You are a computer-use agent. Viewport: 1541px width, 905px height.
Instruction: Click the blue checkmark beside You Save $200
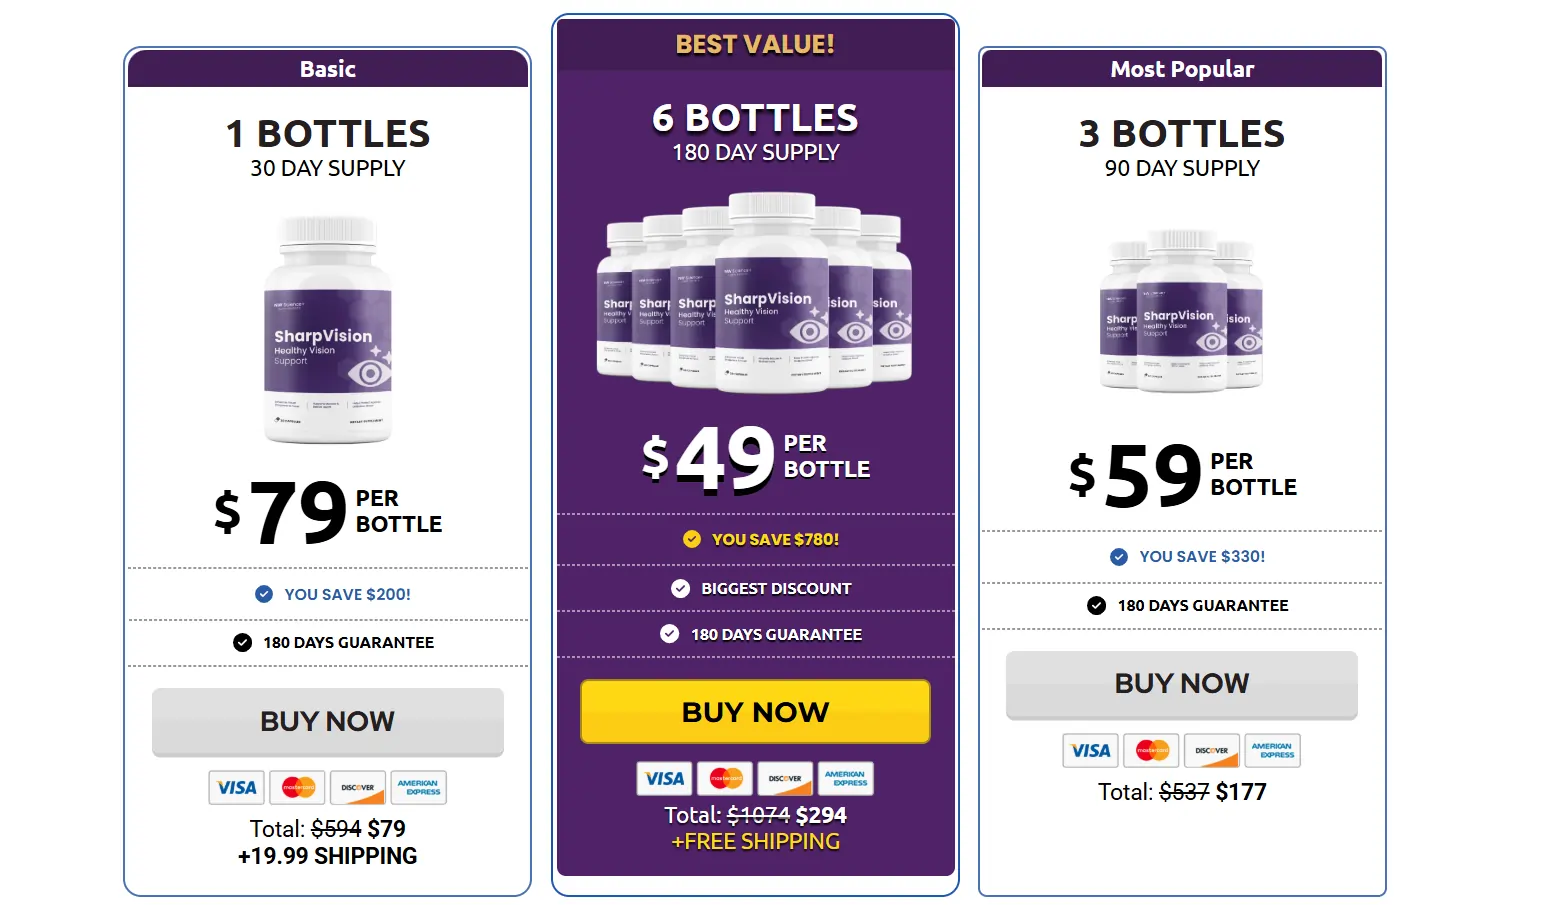pyautogui.click(x=264, y=594)
